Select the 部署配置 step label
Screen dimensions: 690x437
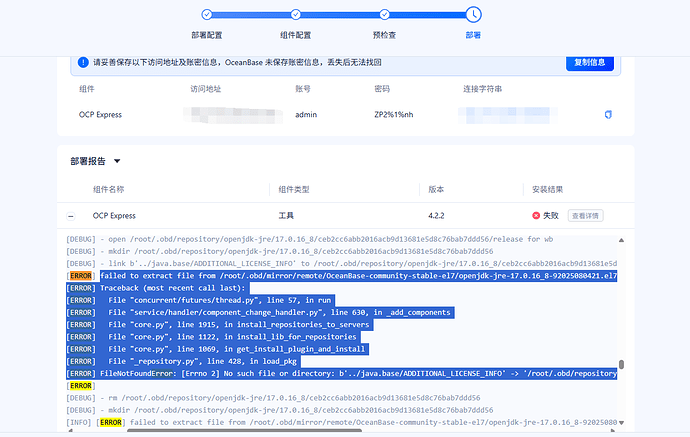tap(207, 34)
